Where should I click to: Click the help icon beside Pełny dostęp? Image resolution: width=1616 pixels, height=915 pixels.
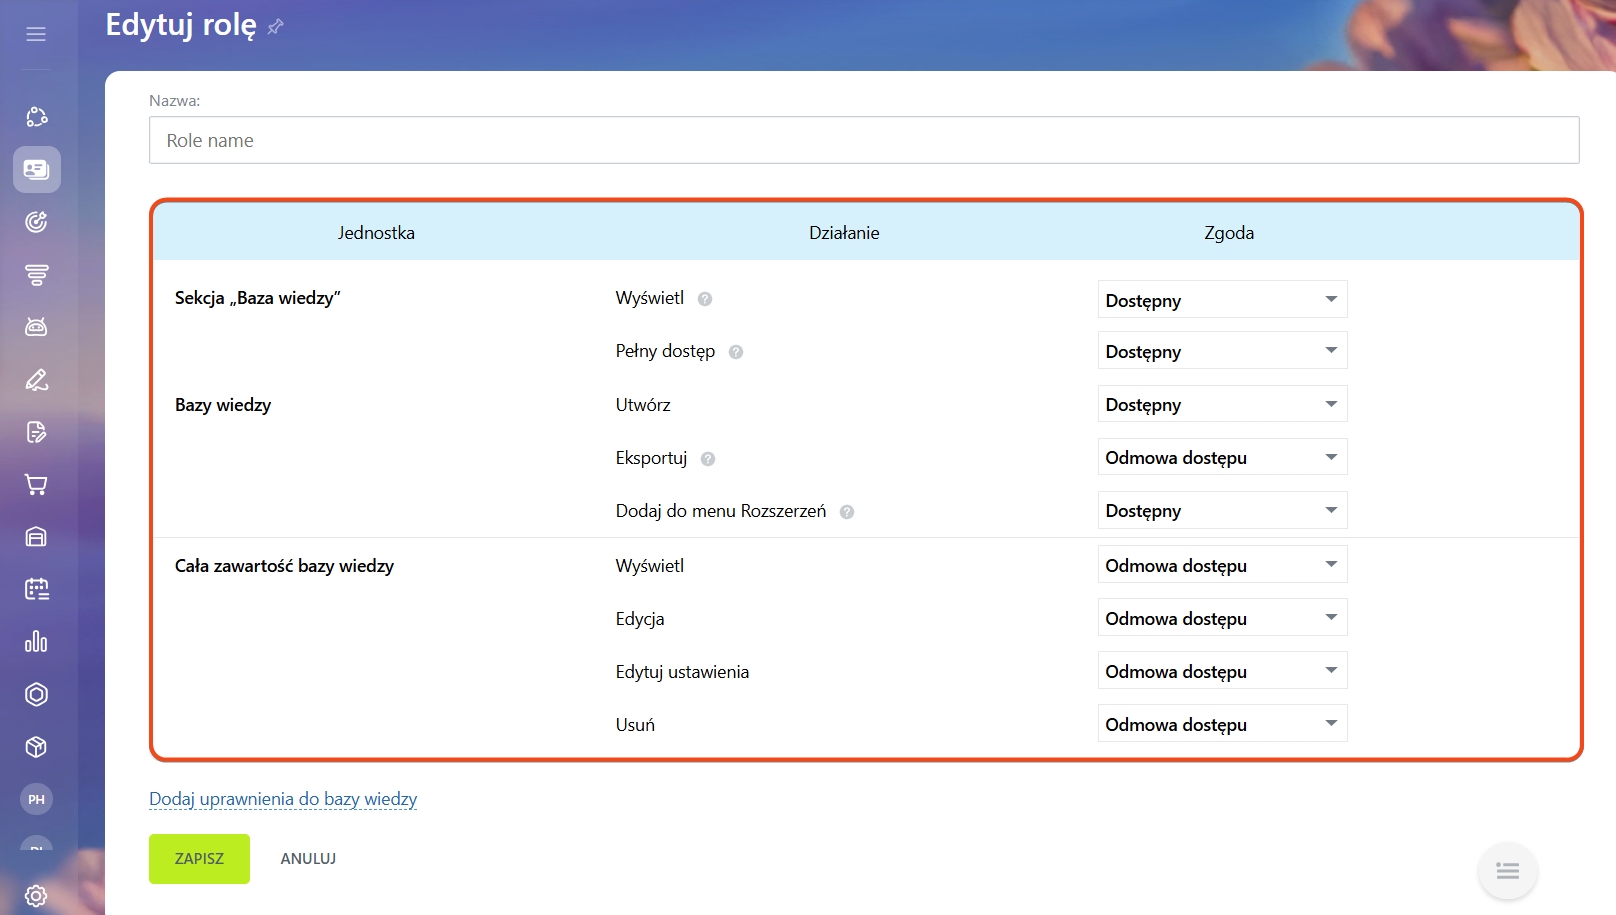(x=736, y=352)
